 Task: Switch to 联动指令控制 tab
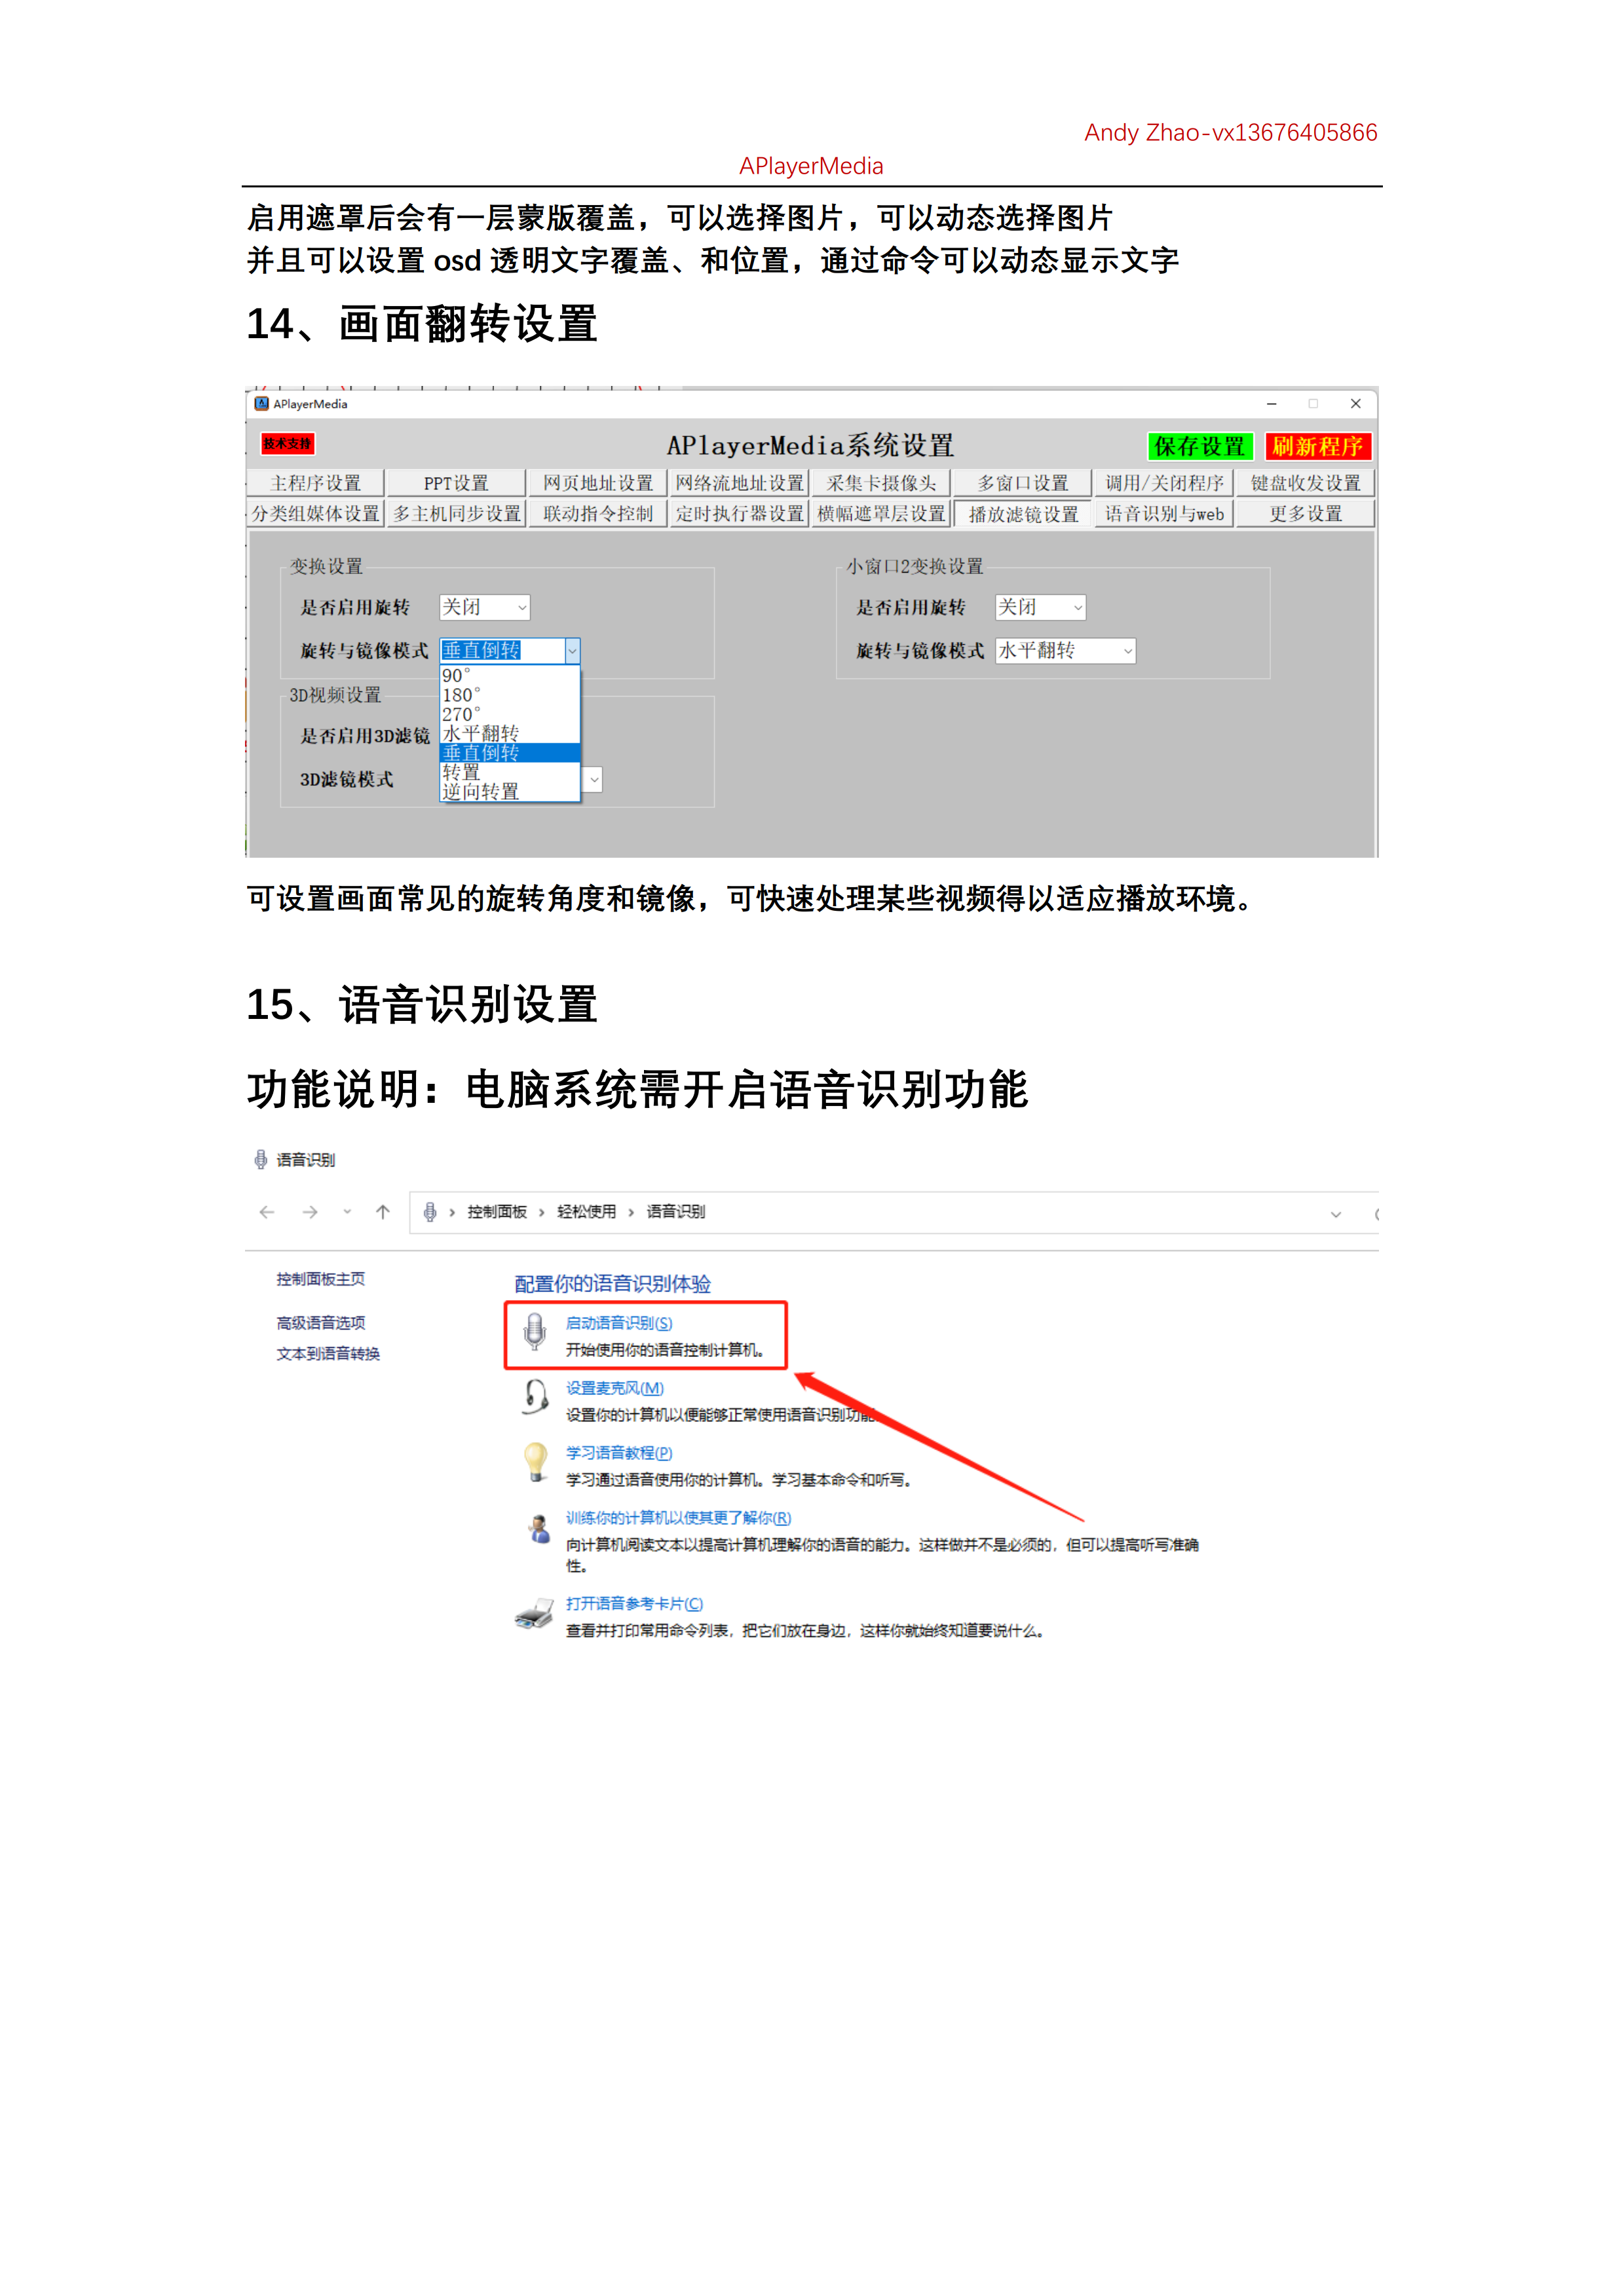click(x=597, y=514)
